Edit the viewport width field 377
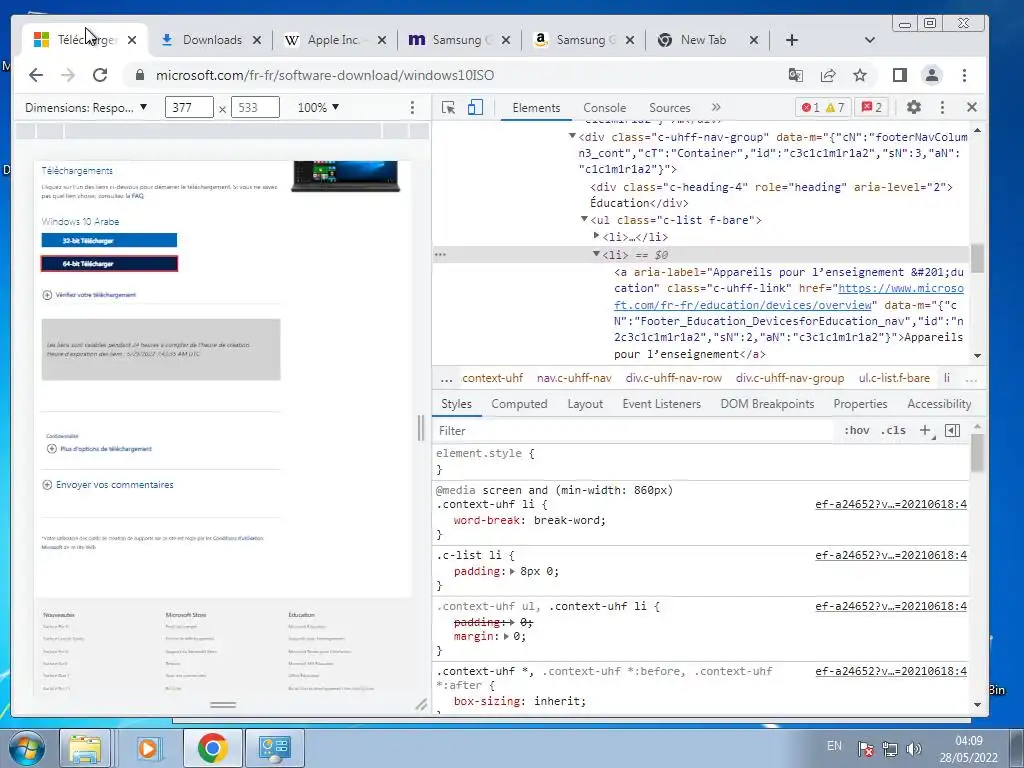1024x768 pixels. (x=189, y=107)
